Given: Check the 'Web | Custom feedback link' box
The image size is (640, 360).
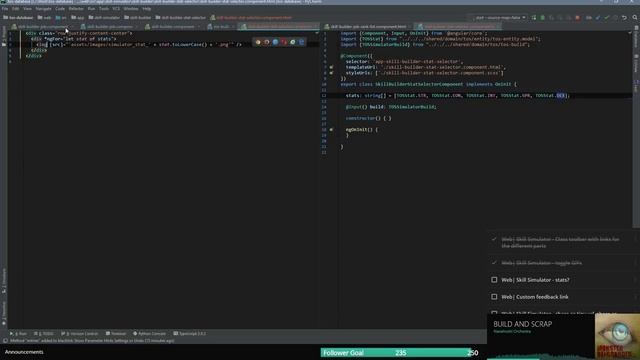Looking at the screenshot, I should coord(494,297).
